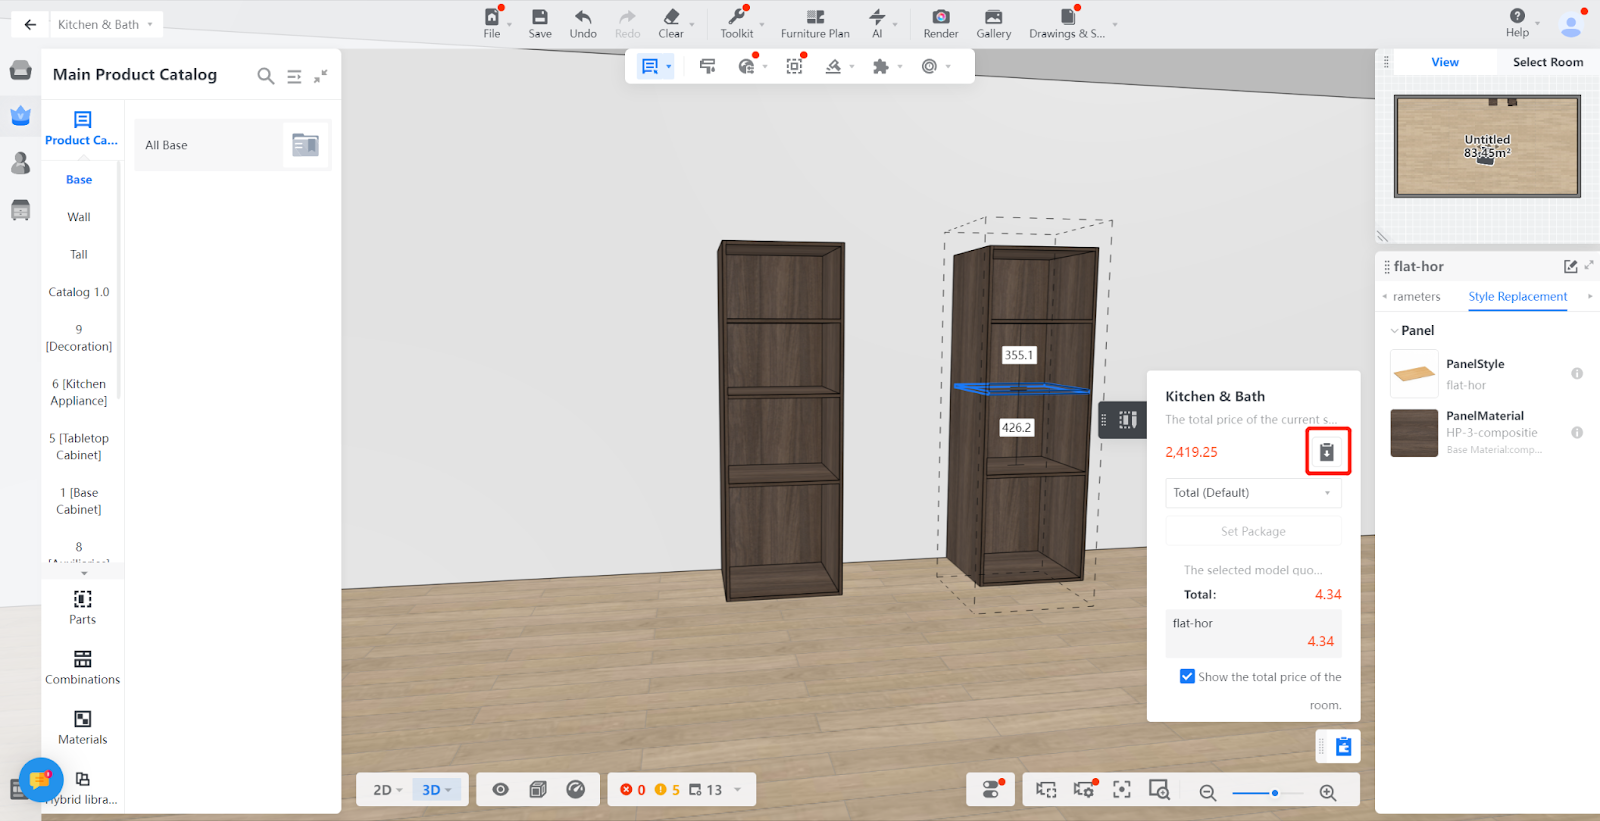Click the search icon in Product Catalog

(265, 76)
